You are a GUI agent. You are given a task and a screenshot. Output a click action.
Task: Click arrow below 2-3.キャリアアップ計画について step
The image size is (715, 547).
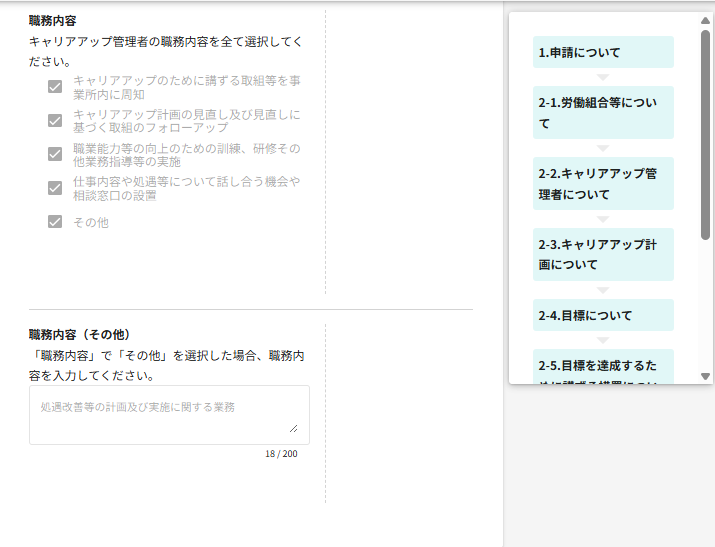[x=603, y=290]
